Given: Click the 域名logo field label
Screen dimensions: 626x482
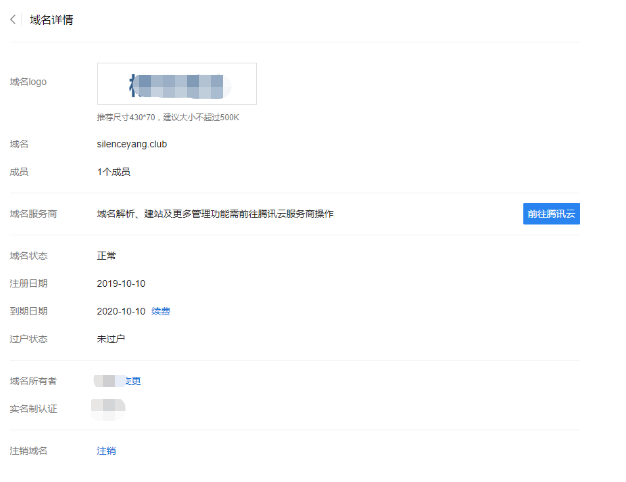Looking at the screenshot, I should click(28, 81).
